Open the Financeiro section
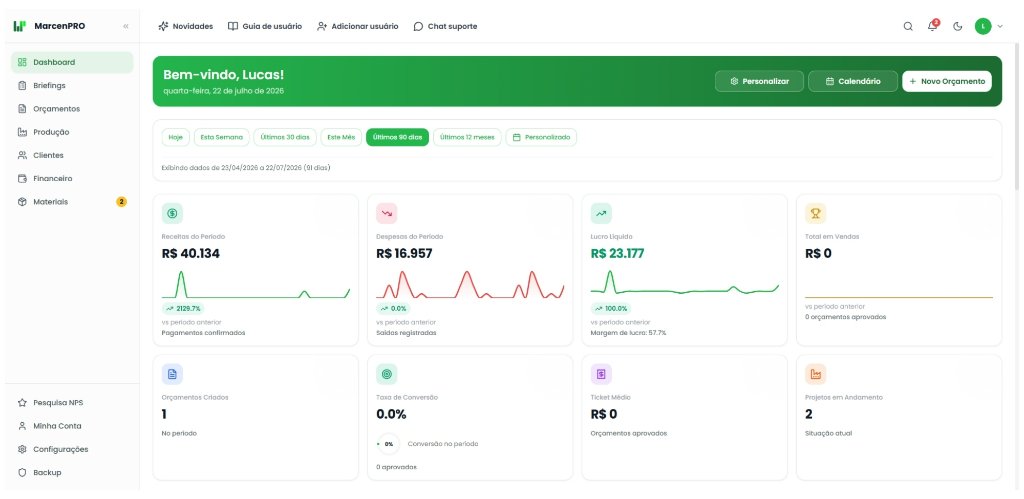The image size is (1024, 499). [72, 178]
